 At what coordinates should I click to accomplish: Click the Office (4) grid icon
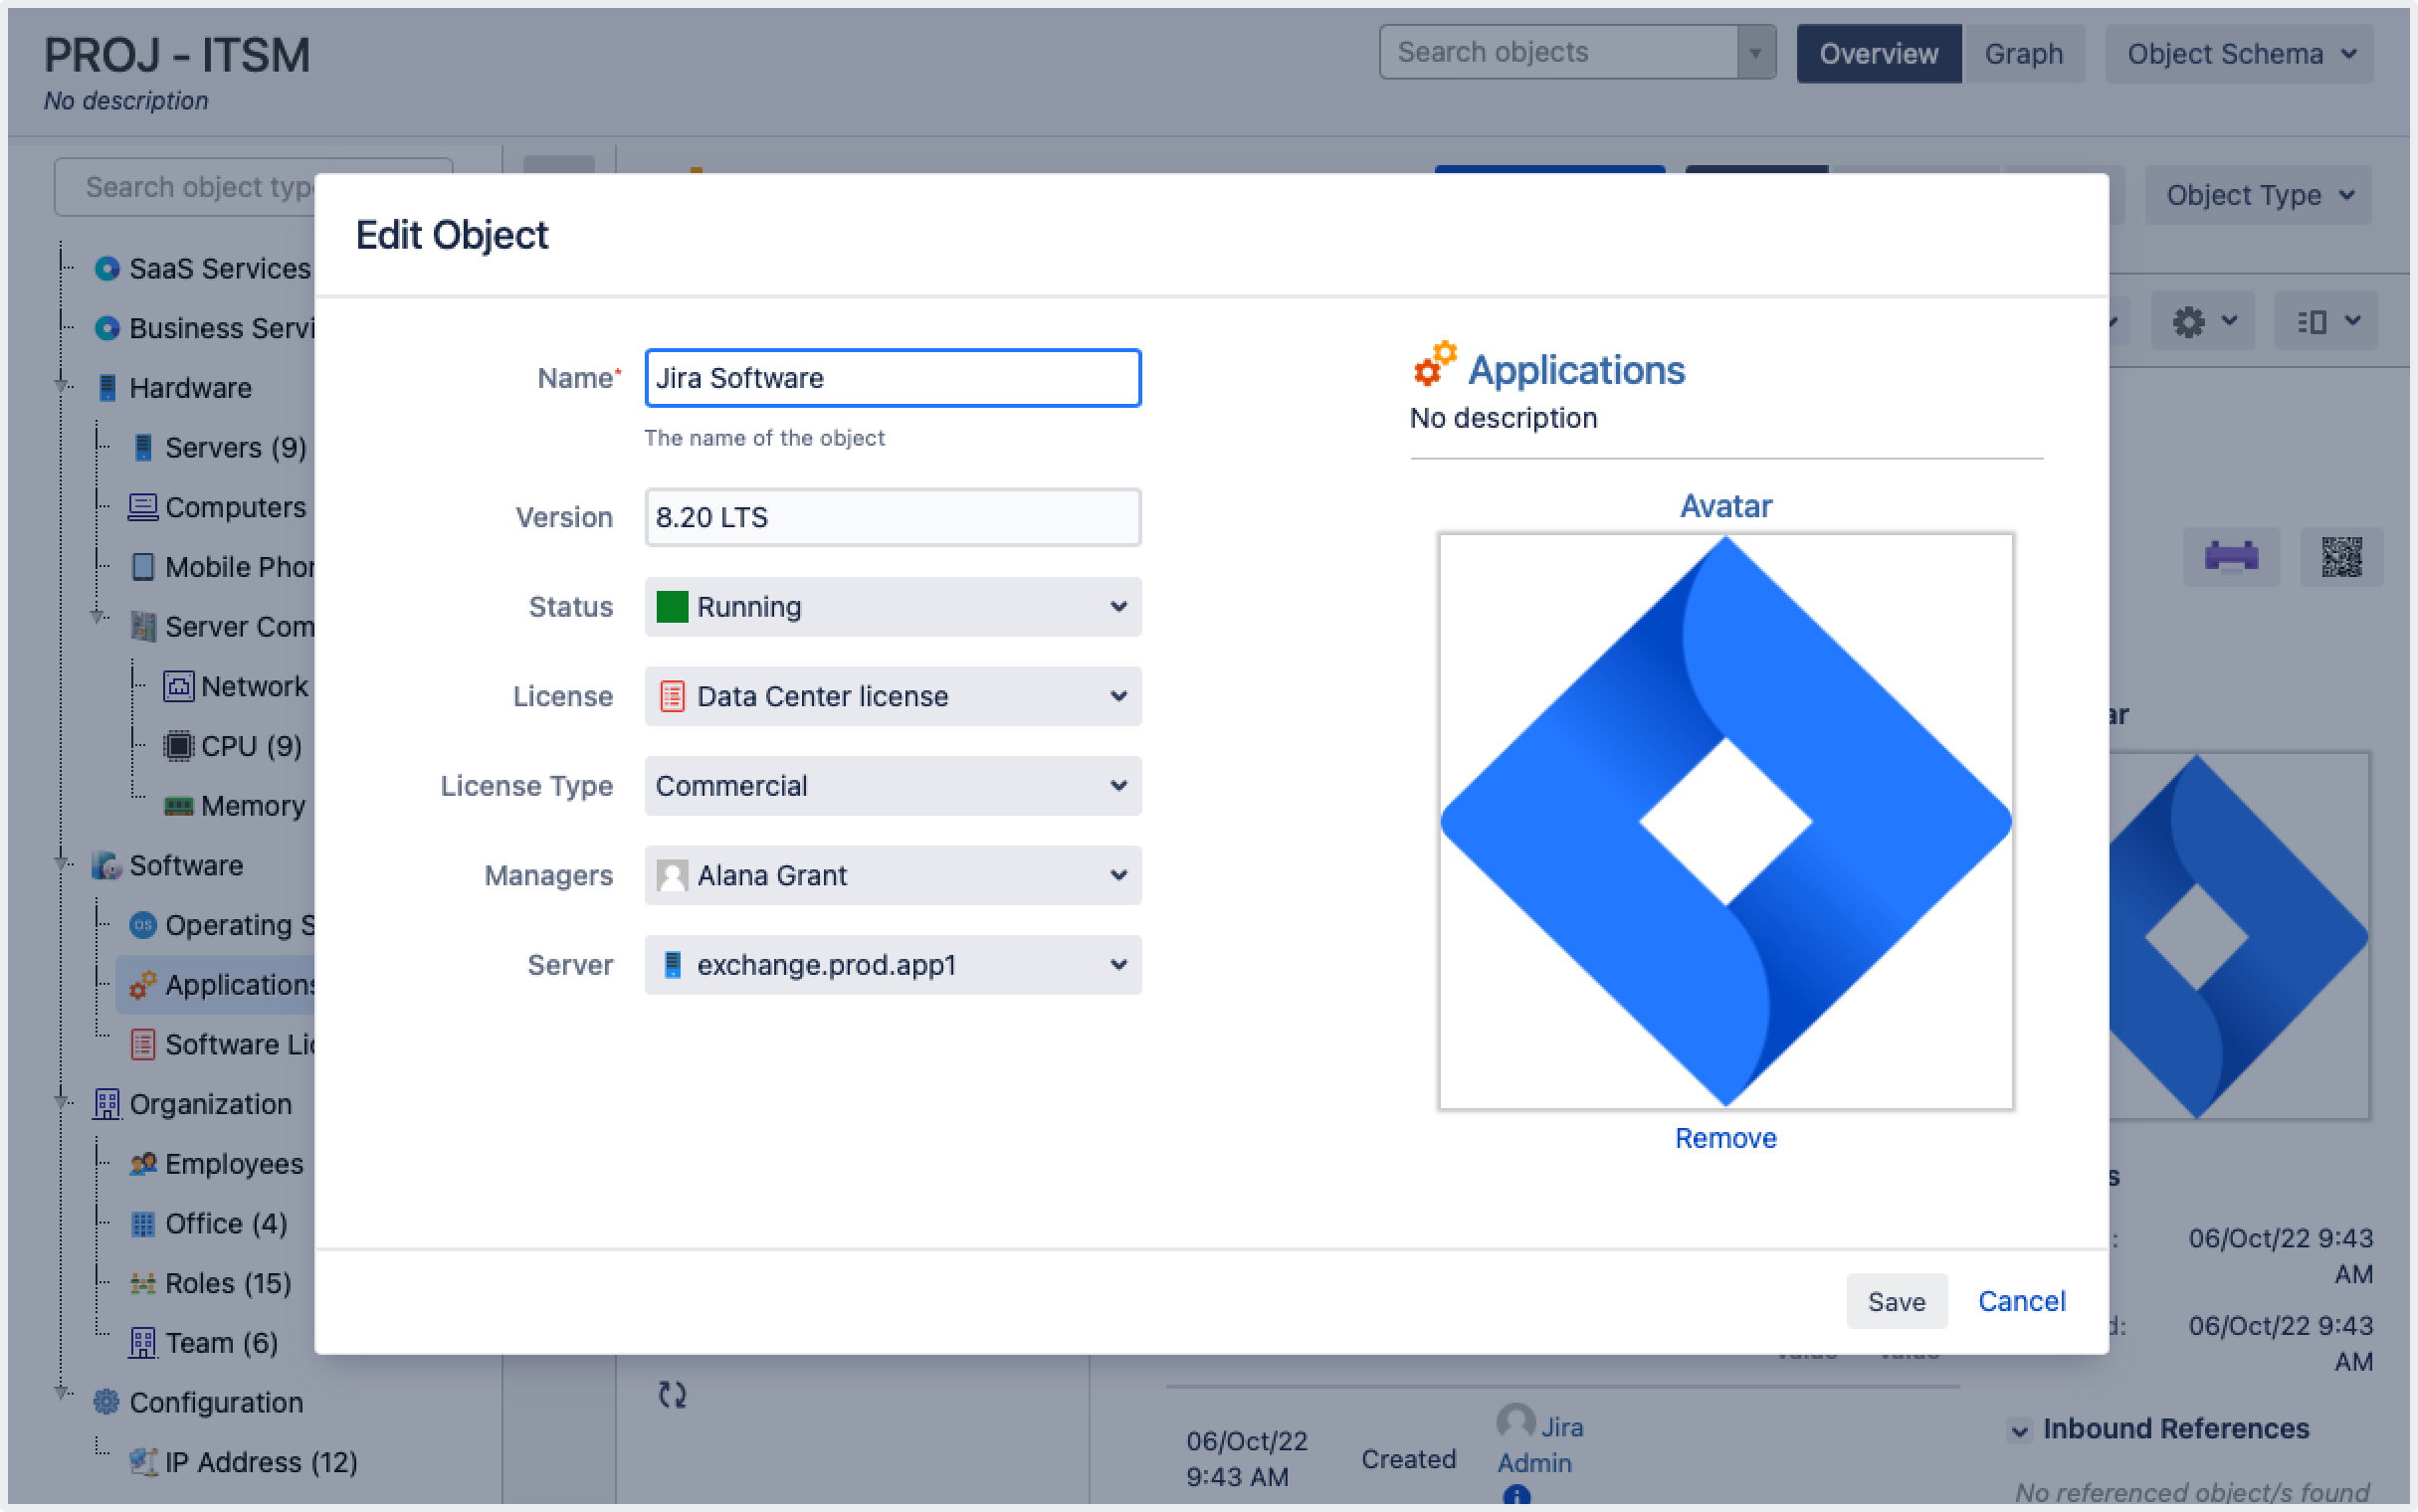(143, 1224)
